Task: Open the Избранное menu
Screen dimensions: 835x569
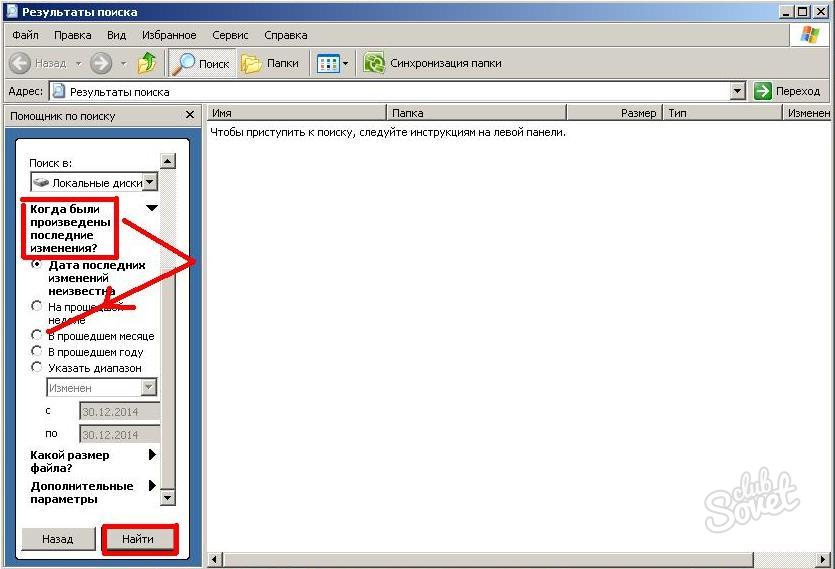Action: coord(170,35)
